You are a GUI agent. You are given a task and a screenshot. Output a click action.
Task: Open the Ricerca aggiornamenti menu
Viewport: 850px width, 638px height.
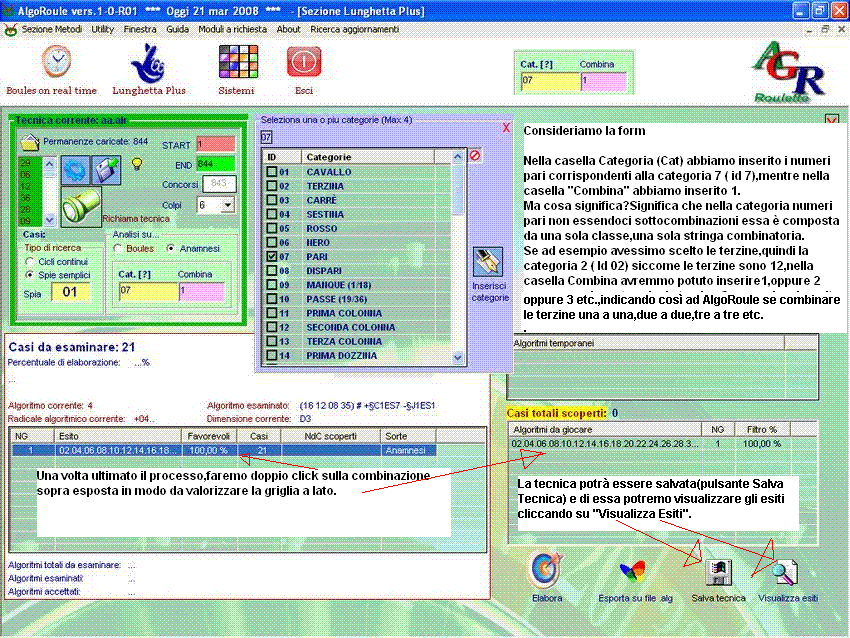click(x=355, y=29)
